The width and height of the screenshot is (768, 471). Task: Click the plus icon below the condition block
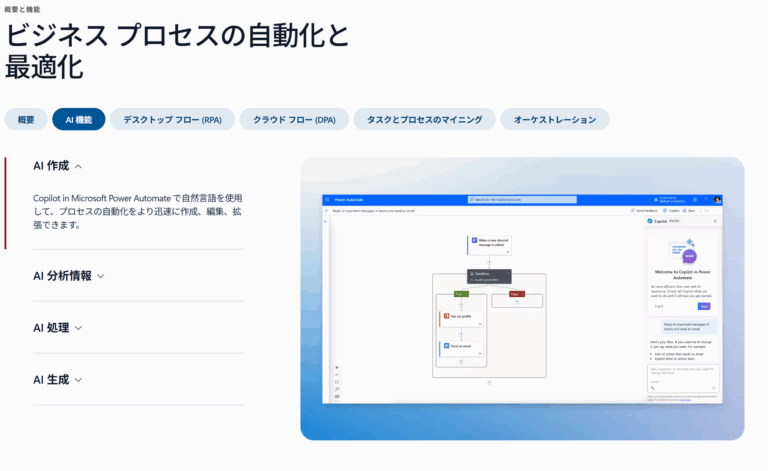point(489,383)
